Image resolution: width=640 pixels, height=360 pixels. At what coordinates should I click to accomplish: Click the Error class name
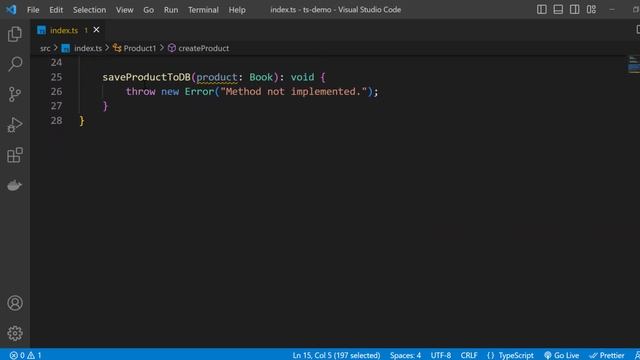pyautogui.click(x=199, y=91)
